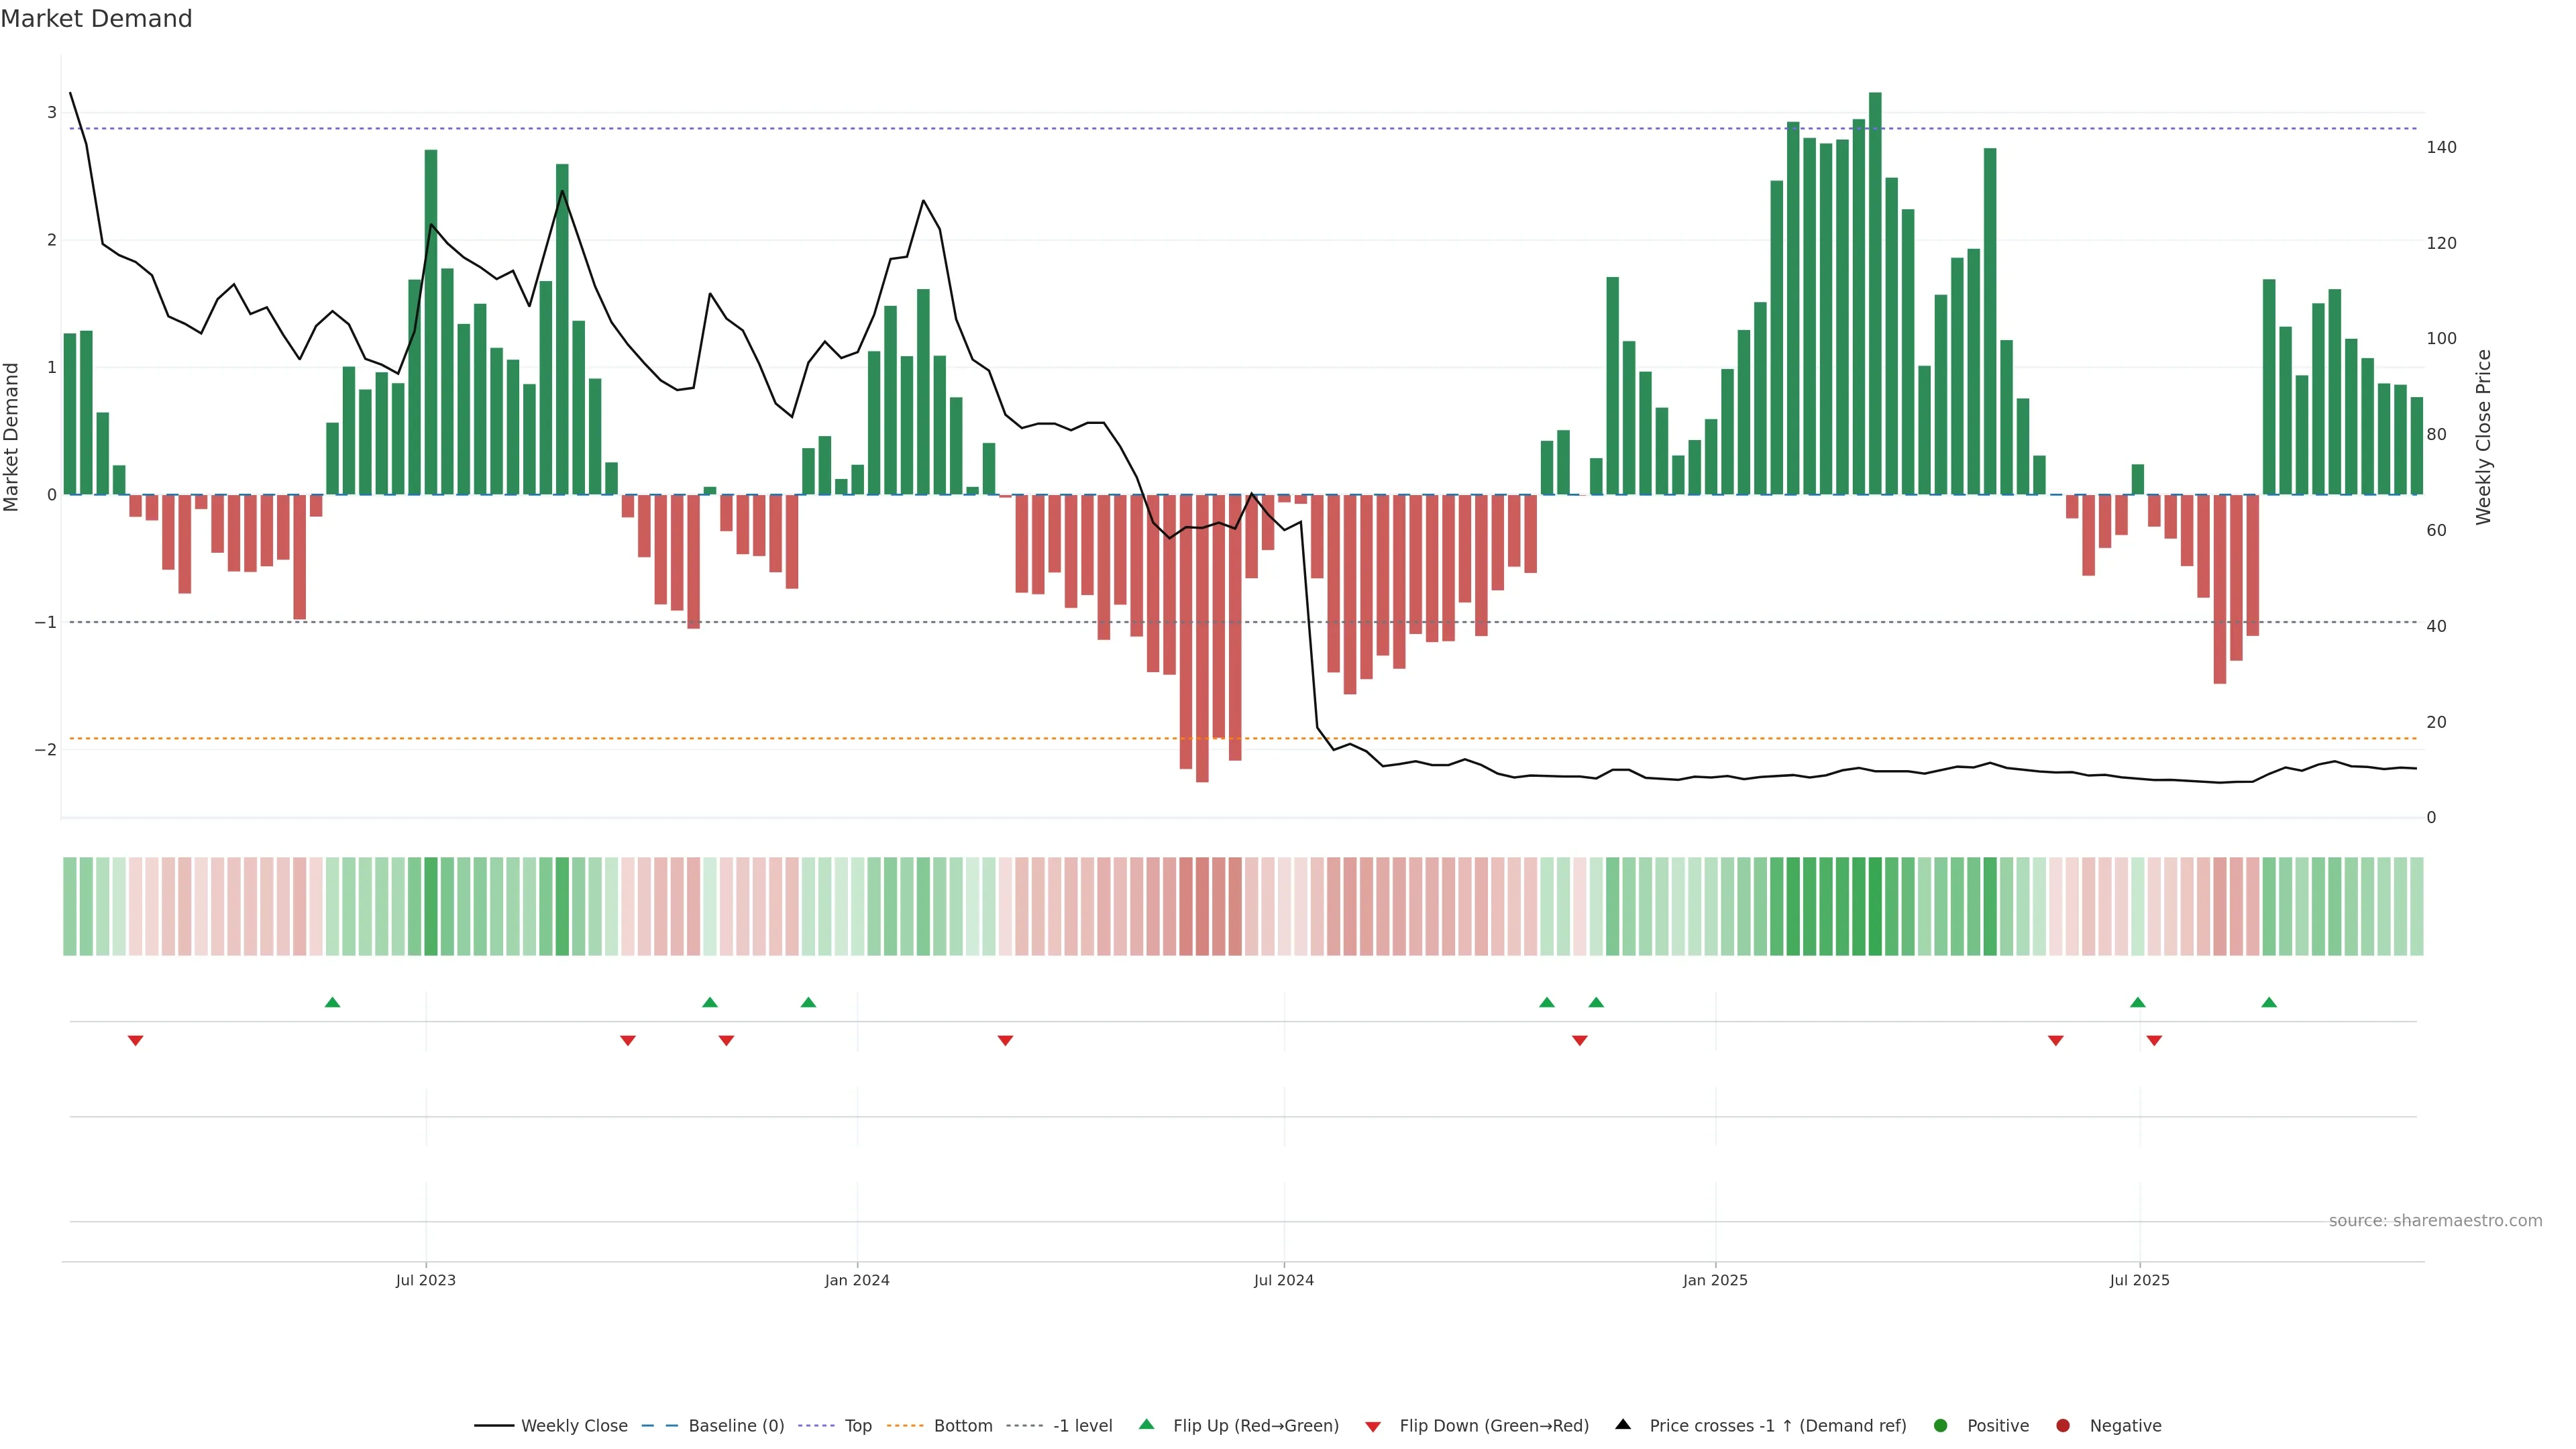Click the green Positive dot in legend
Viewport: 2576px width, 1449px height.
1941,1426
